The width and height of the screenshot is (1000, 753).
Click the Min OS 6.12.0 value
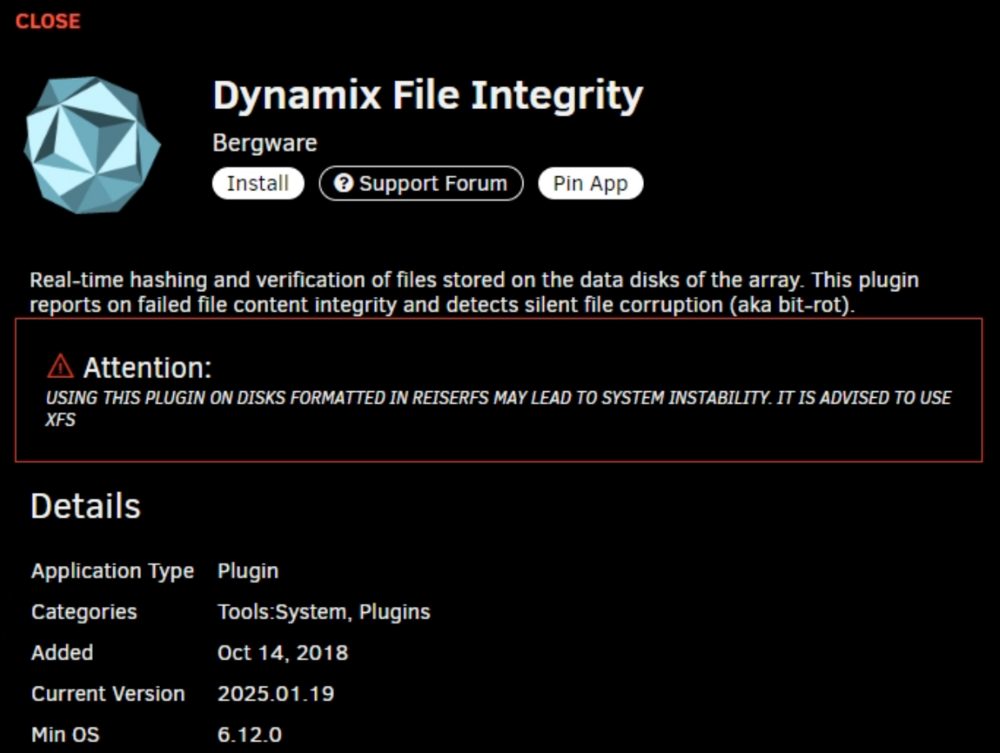tap(249, 735)
